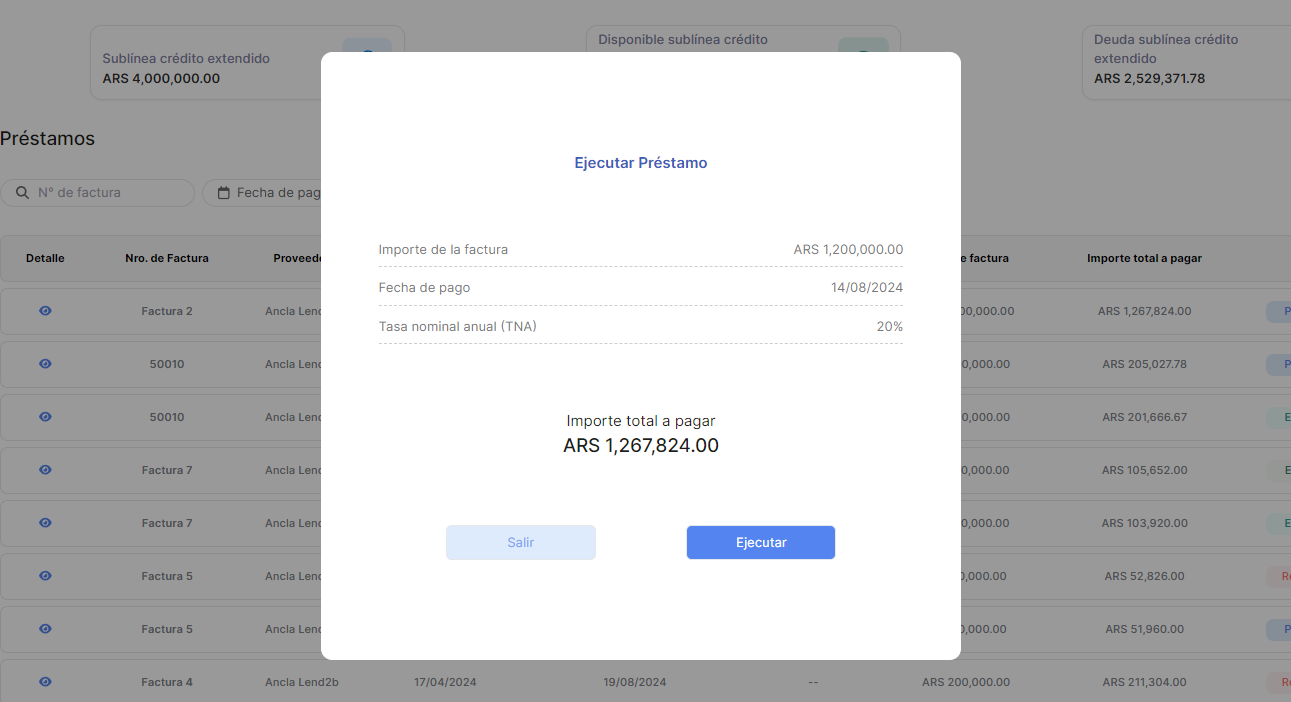Click the Ejecutar button to confirm loan
Screen dimensions: 1291x702
pos(760,542)
